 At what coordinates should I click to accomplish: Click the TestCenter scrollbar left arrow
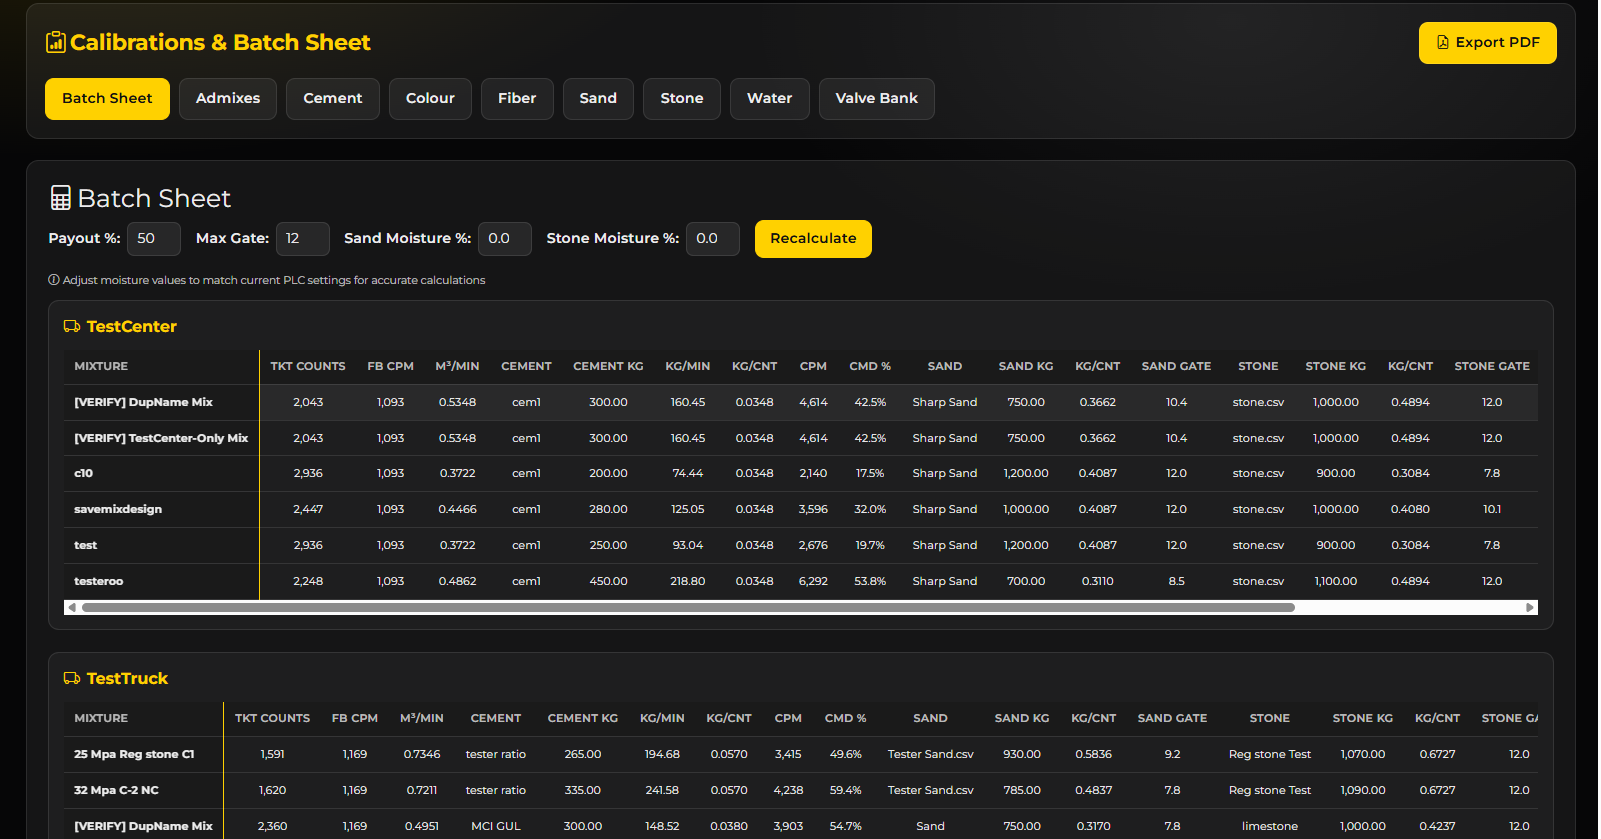click(x=71, y=607)
